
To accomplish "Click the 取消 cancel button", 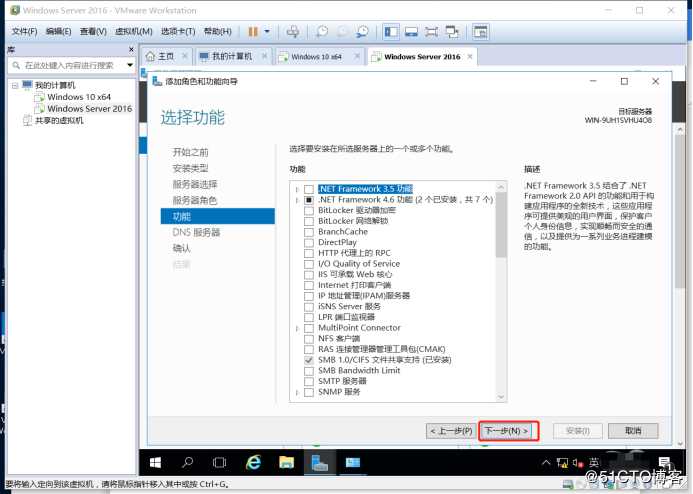I will pyautogui.click(x=633, y=431).
